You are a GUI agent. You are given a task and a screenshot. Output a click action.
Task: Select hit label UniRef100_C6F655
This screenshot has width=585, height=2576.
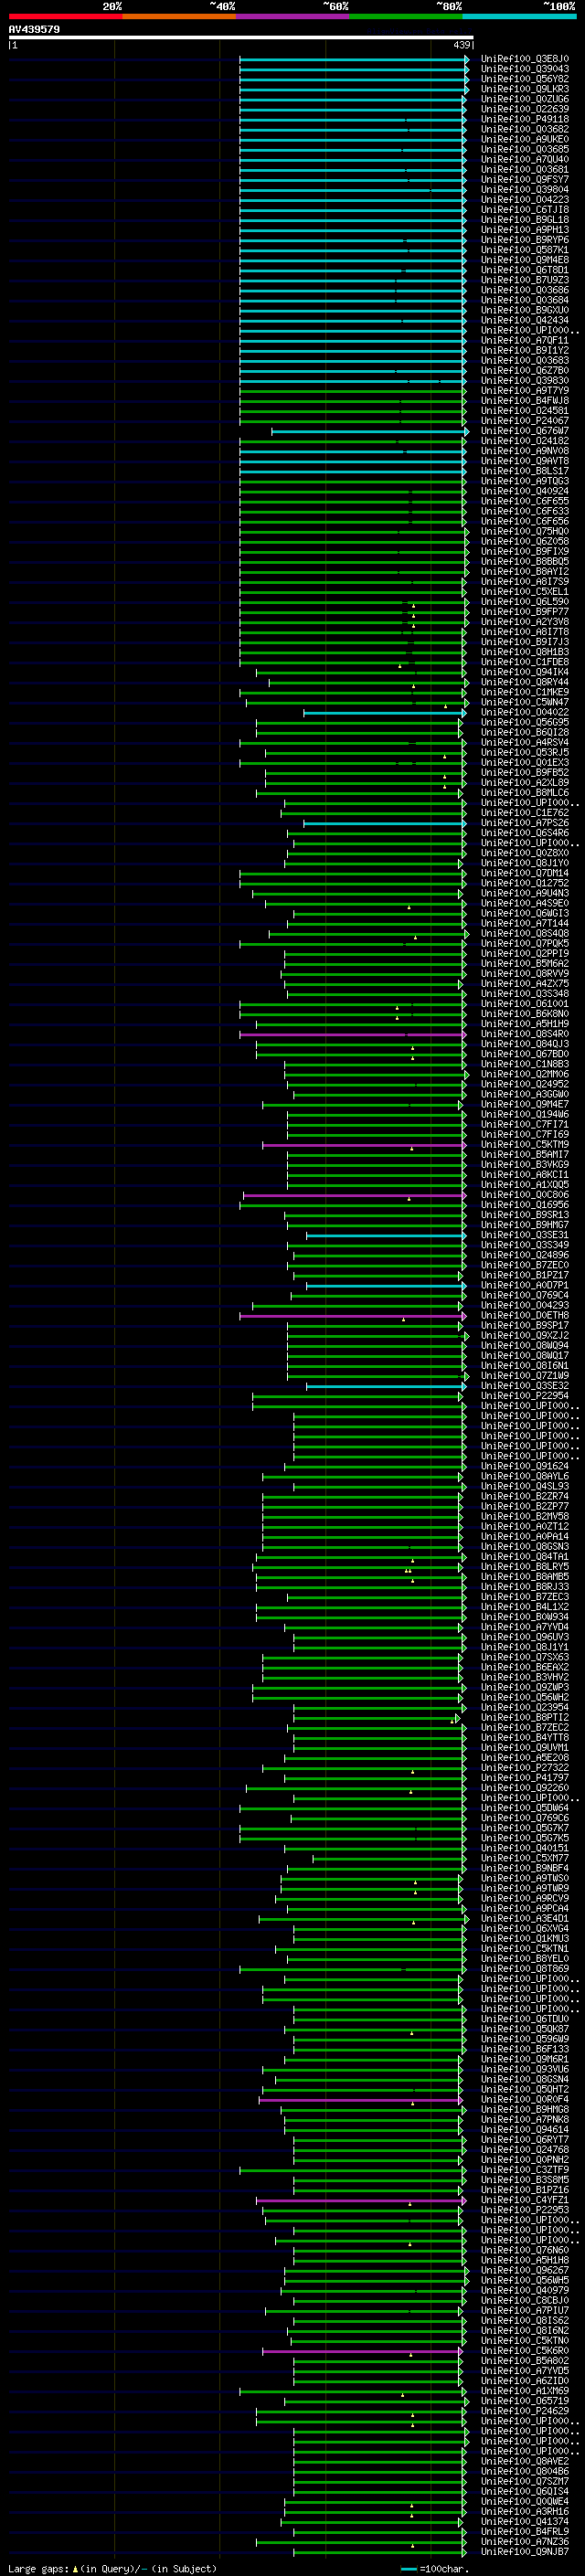point(524,501)
